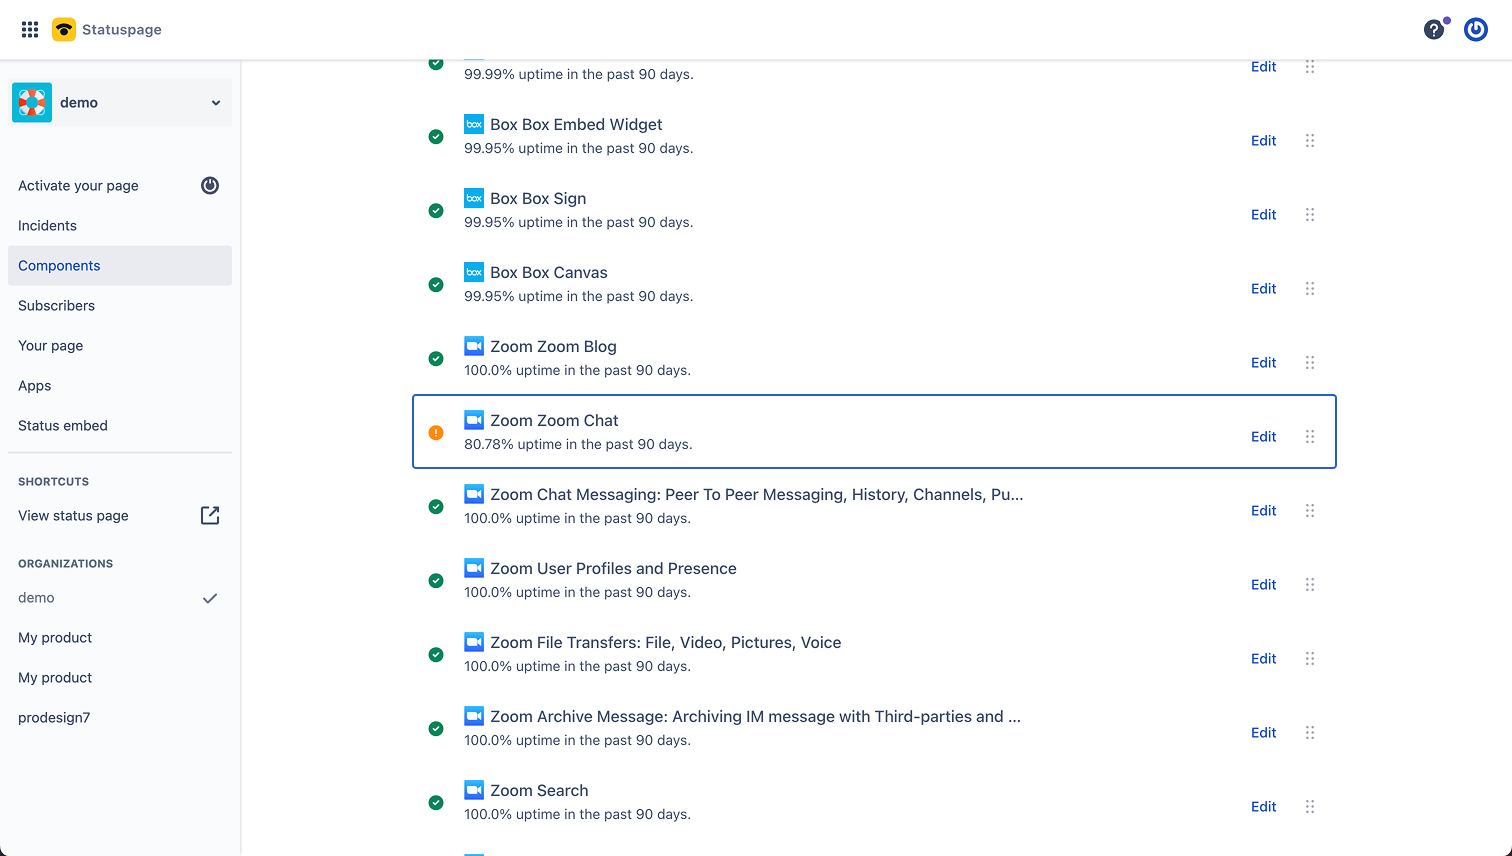Click the checkmark next to demo organization
The width and height of the screenshot is (1512, 856).
point(210,598)
